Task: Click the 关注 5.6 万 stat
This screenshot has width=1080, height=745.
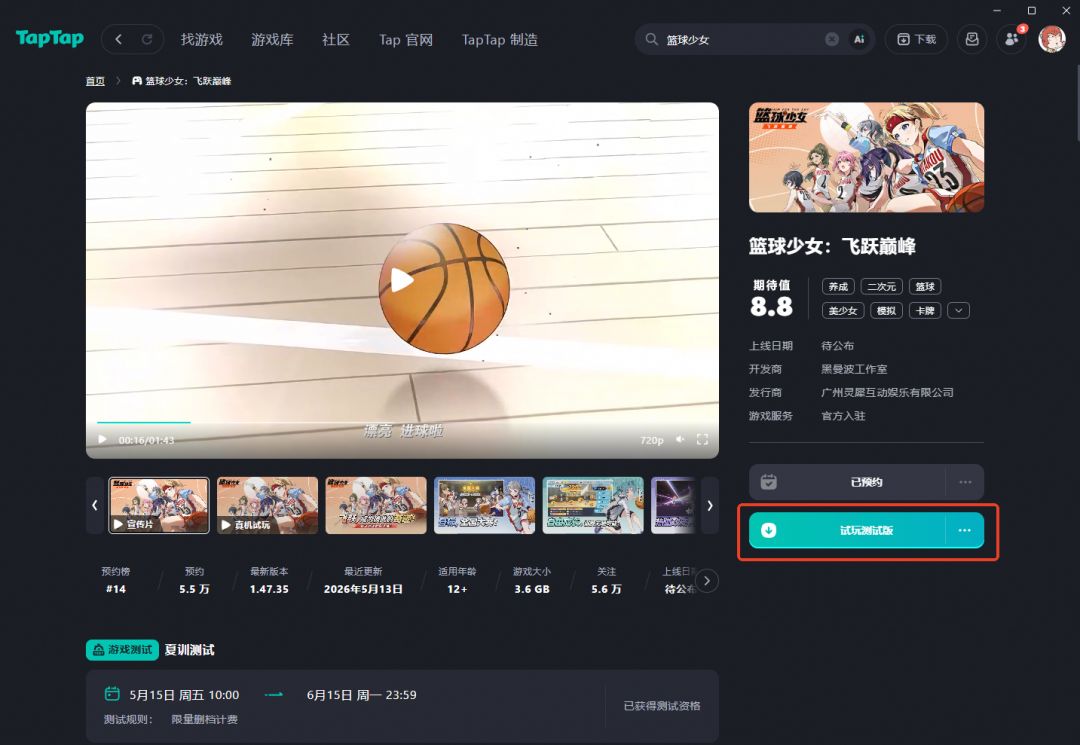Action: point(606,580)
